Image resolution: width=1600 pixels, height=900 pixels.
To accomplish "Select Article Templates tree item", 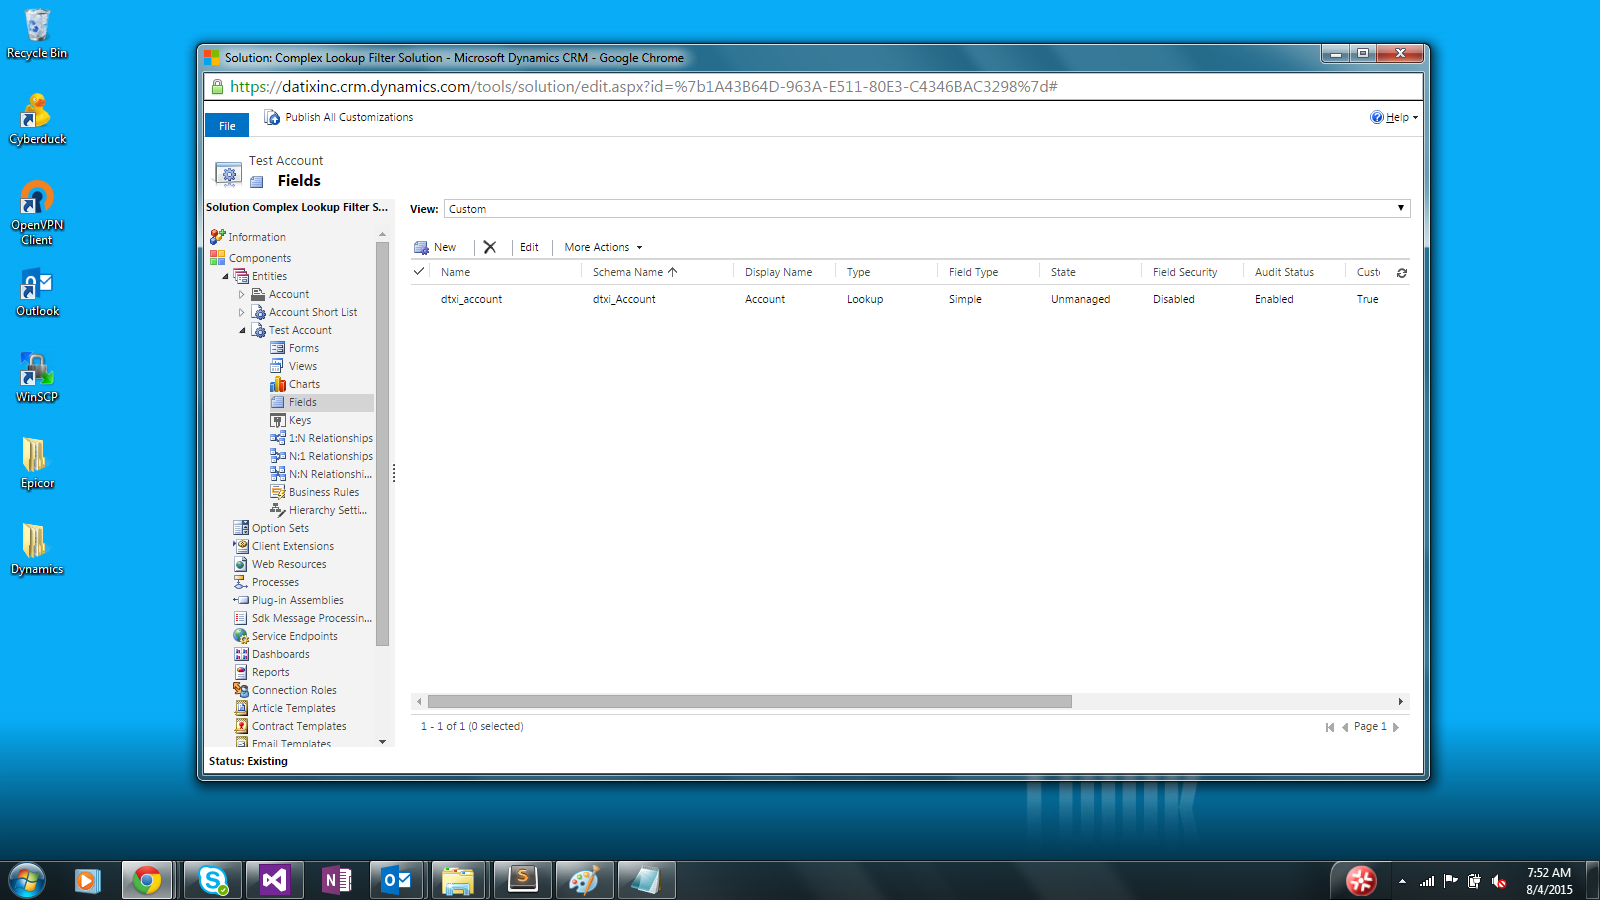I will 294,708.
